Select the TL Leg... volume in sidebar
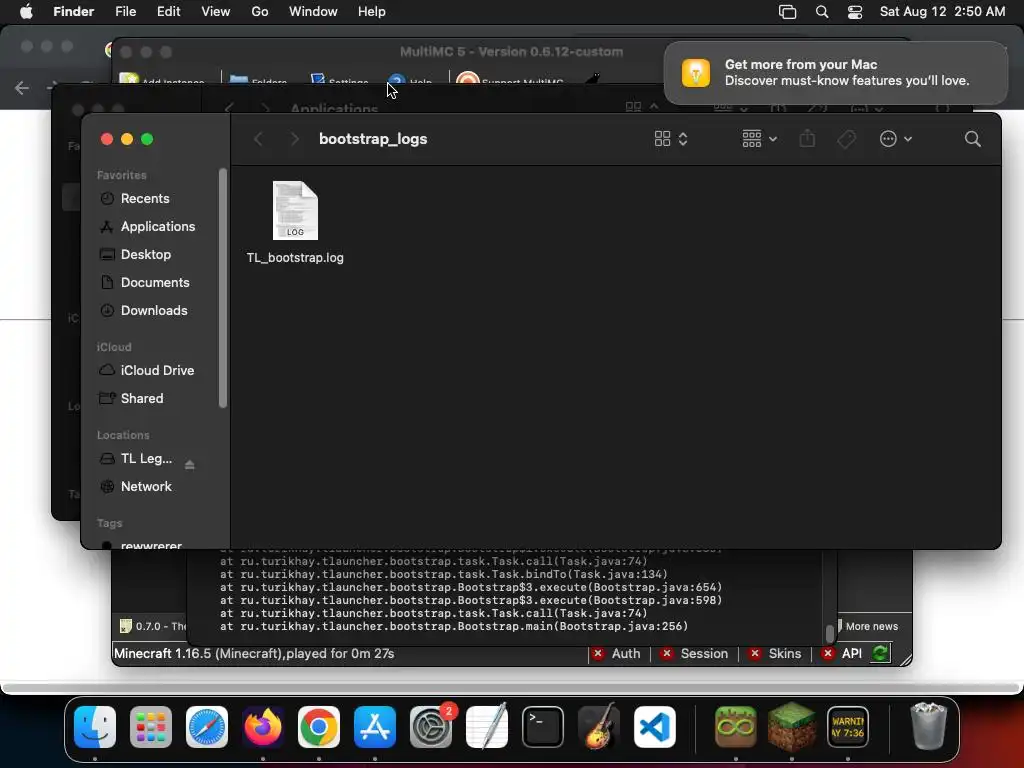This screenshot has height=768, width=1024. (146, 458)
